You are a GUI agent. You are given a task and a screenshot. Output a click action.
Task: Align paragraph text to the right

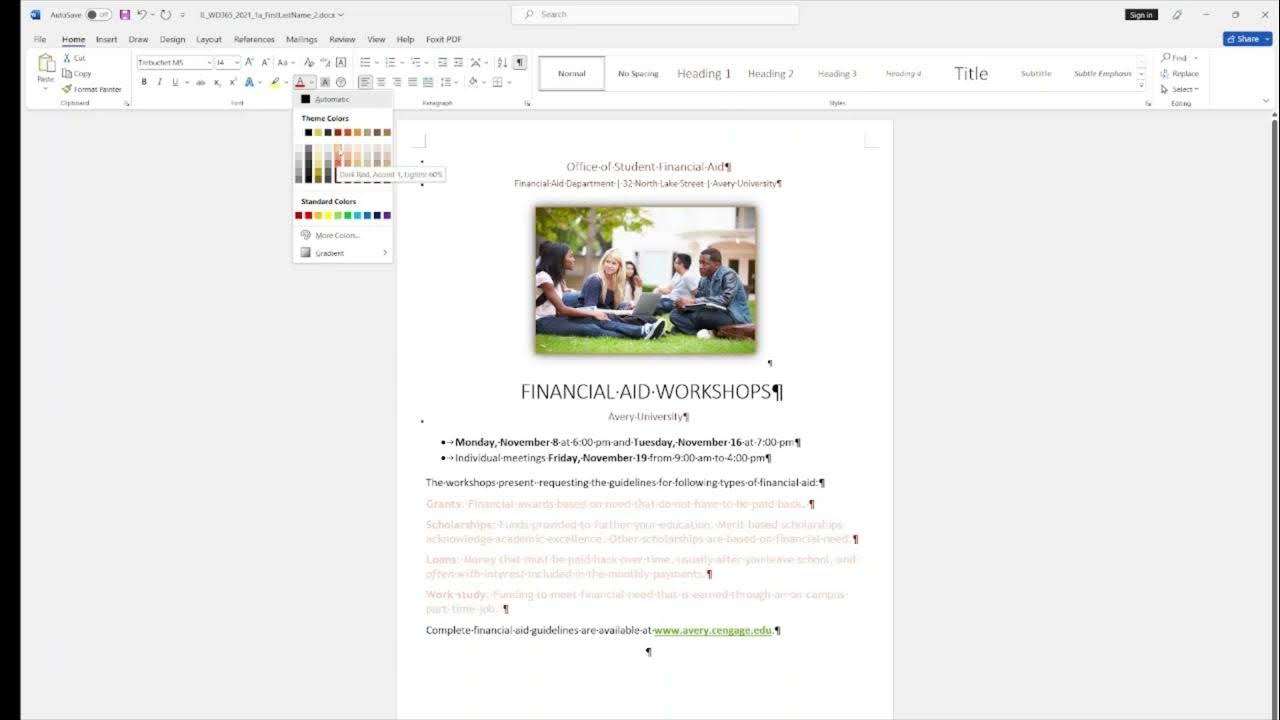click(x=397, y=82)
